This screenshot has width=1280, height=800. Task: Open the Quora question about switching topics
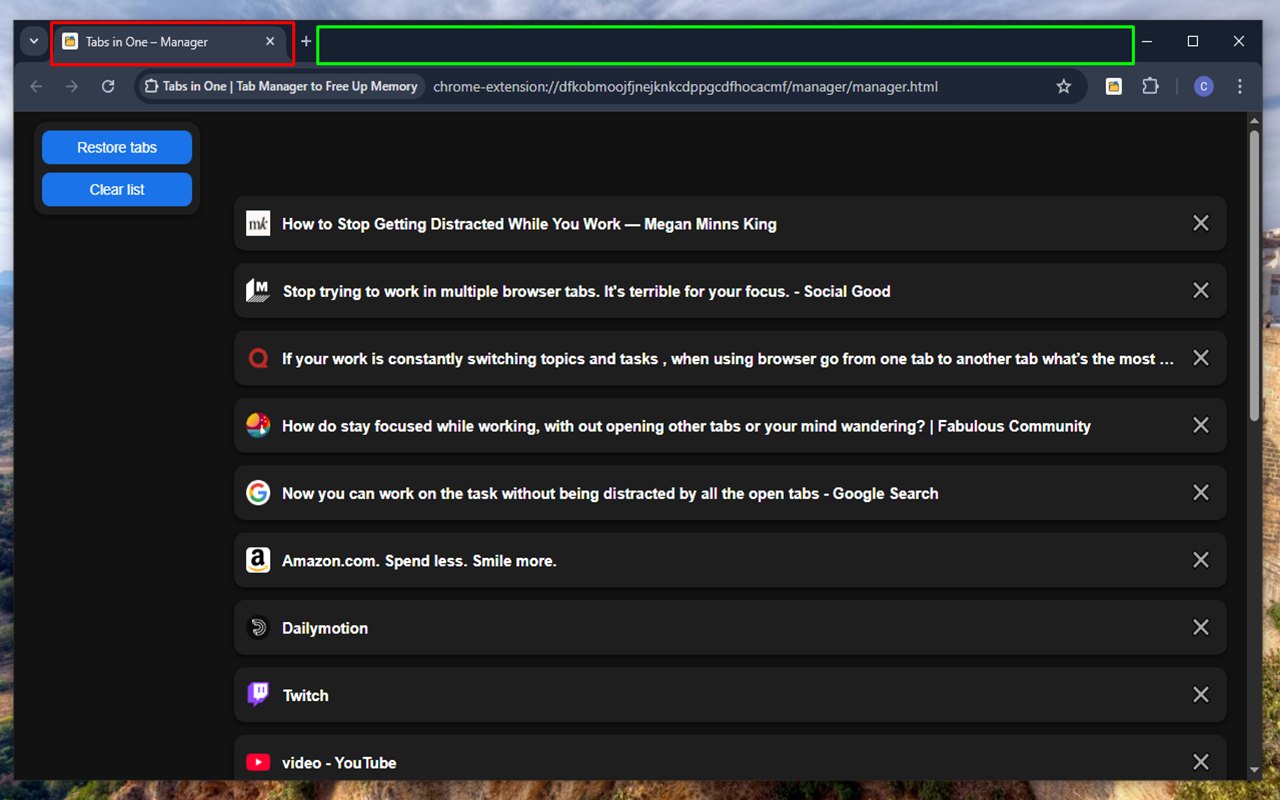[x=728, y=358]
